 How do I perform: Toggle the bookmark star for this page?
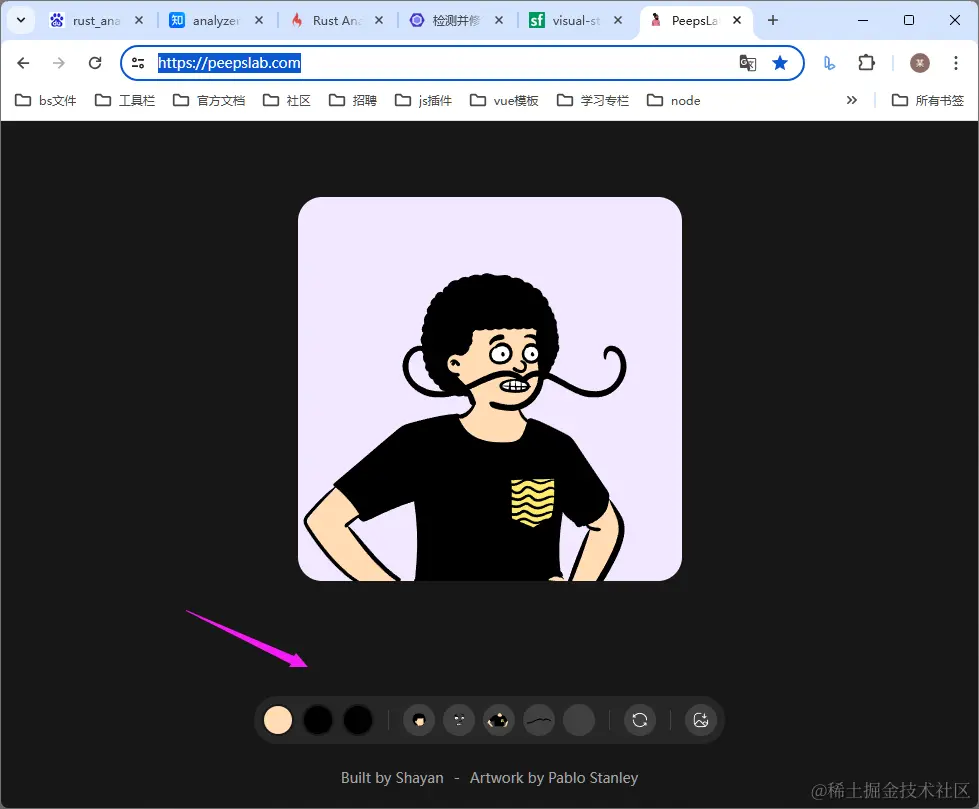click(780, 63)
